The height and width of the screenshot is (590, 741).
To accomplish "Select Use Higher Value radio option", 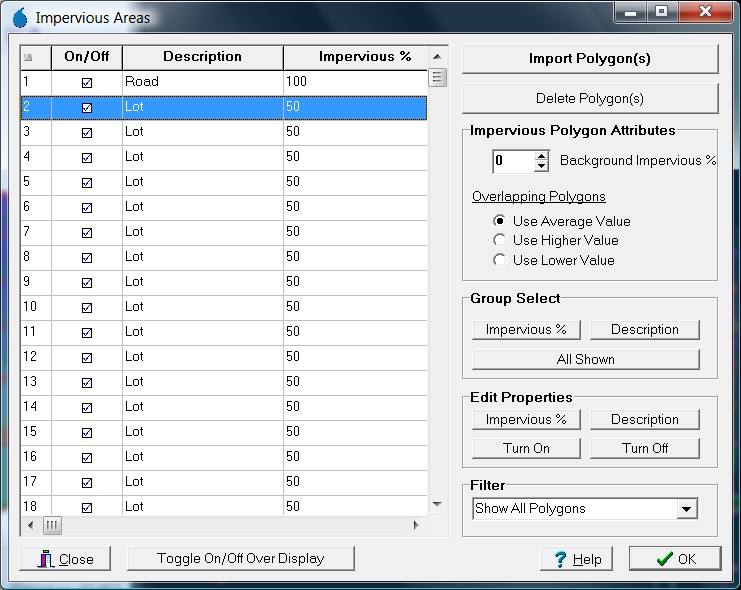I will point(500,240).
